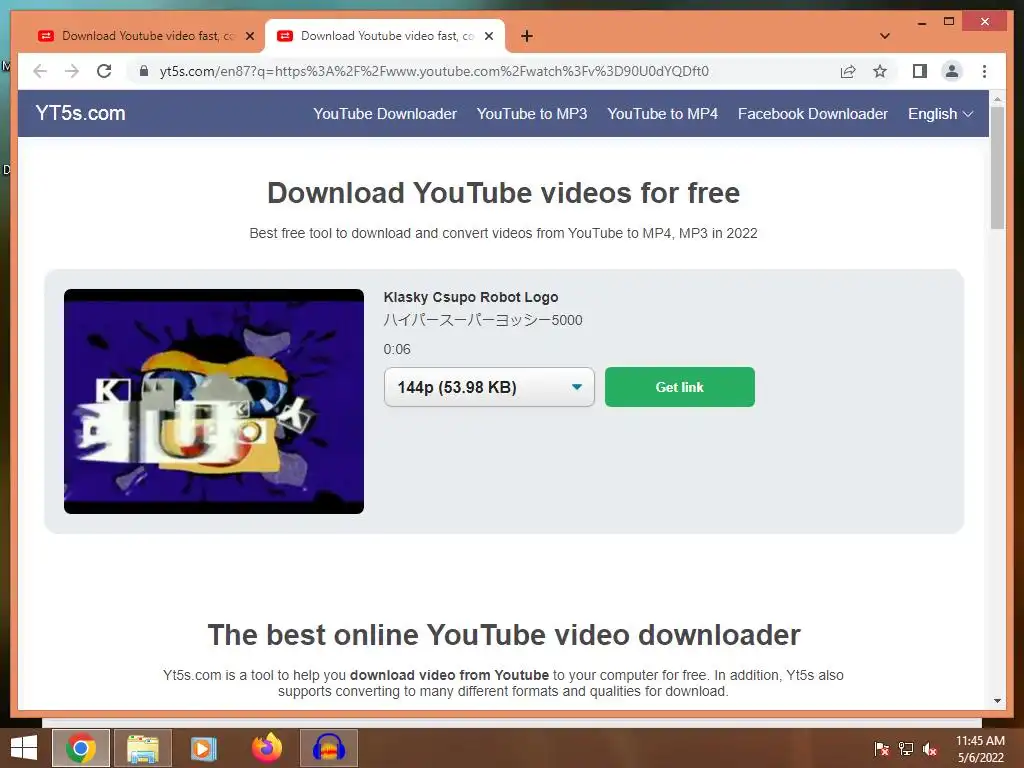Click the scrollbar down arrow
This screenshot has height=768, width=1024.
coord(997,701)
